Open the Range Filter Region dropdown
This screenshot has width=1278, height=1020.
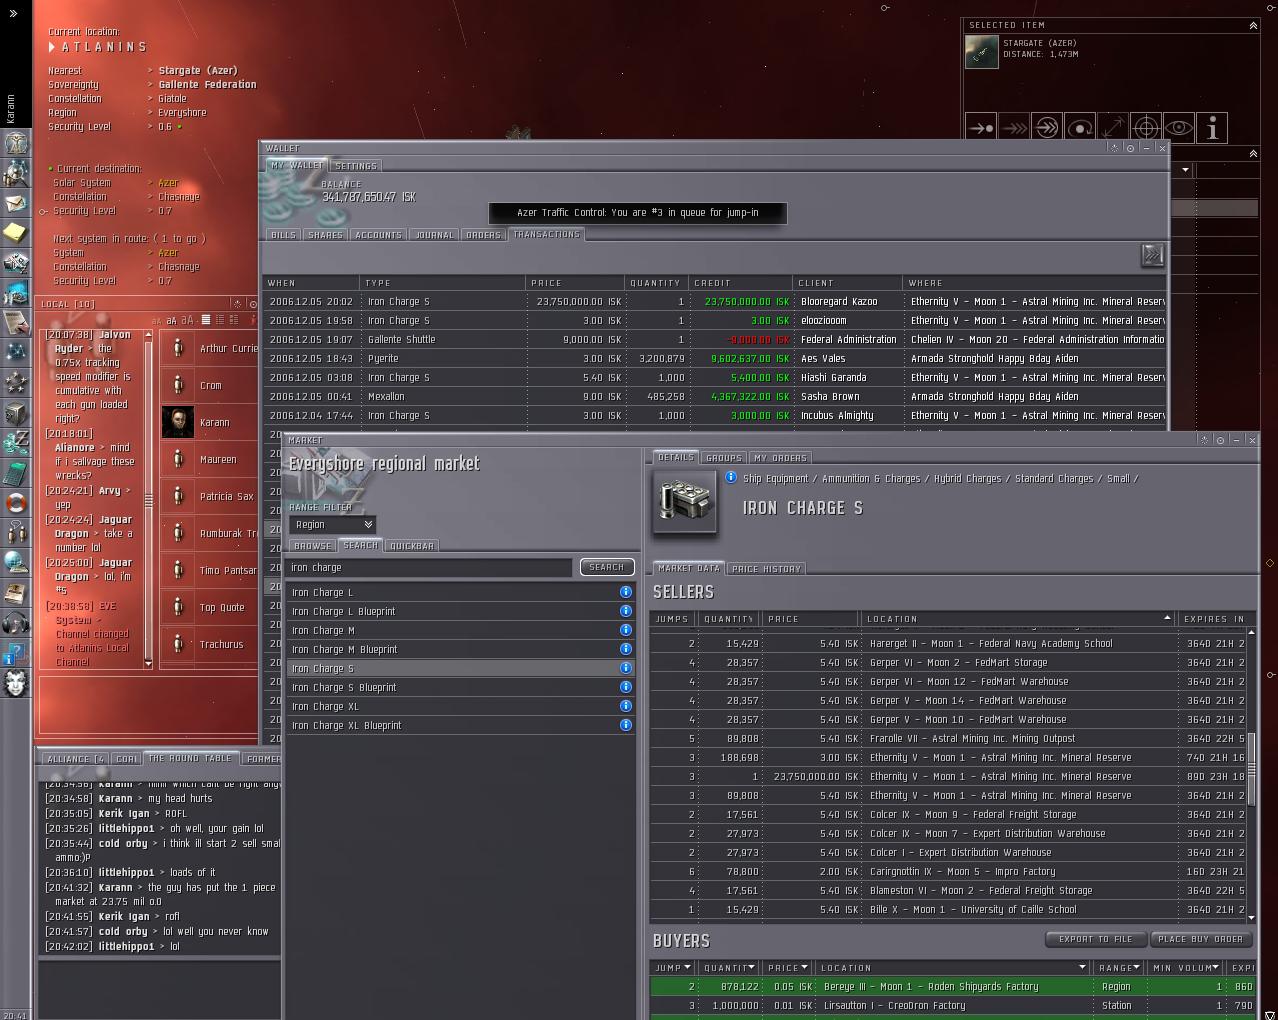[332, 524]
